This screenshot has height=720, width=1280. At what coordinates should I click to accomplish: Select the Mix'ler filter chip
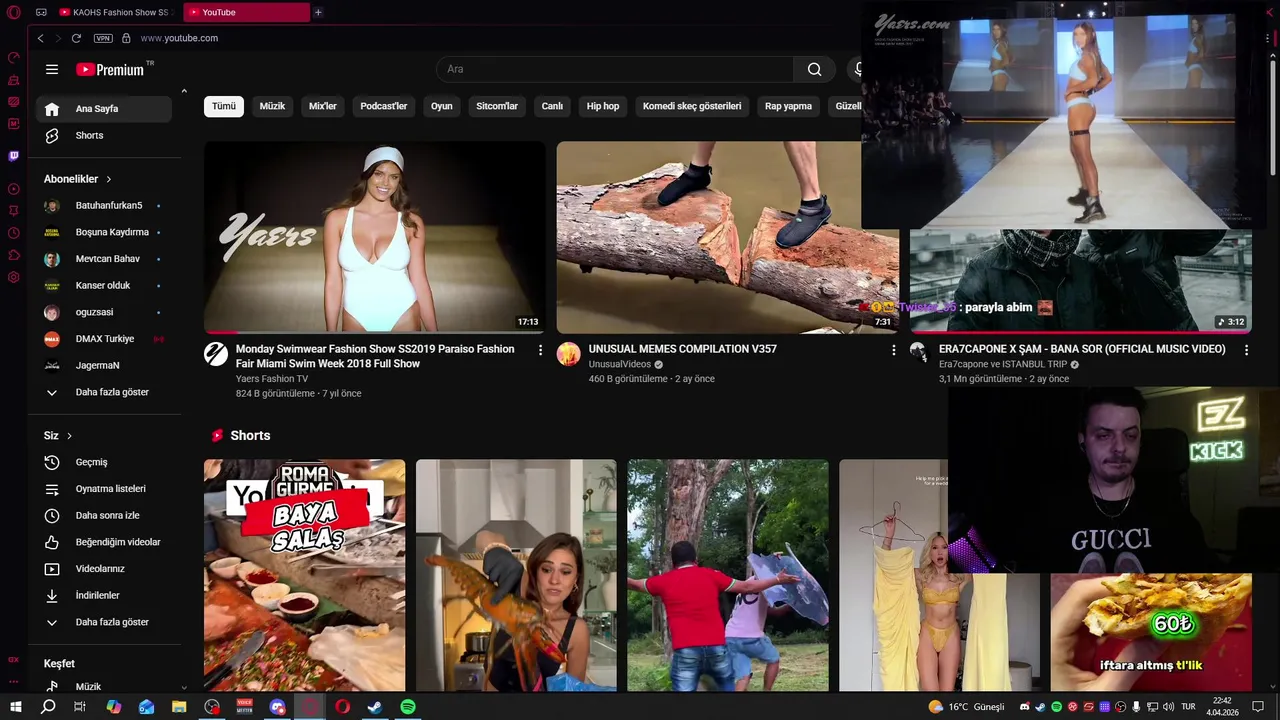click(x=323, y=106)
